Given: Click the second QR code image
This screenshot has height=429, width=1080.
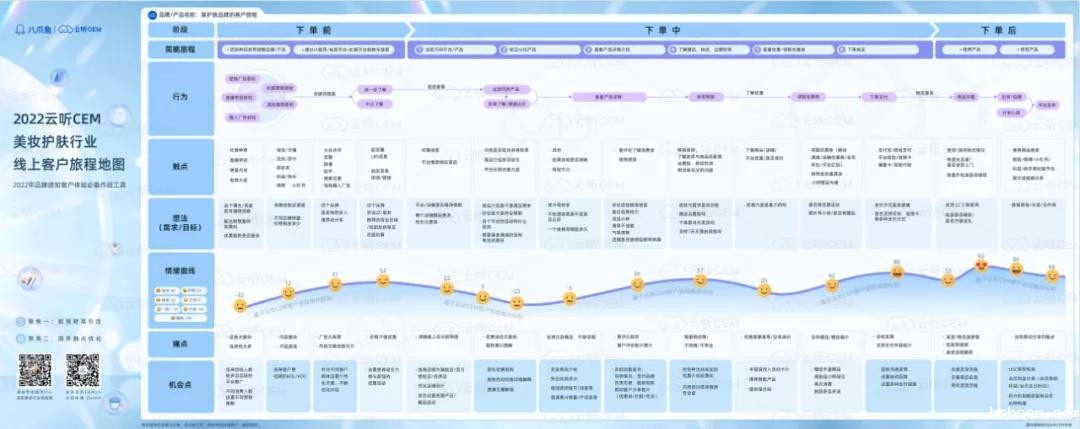Looking at the screenshot, I should coord(83,369).
